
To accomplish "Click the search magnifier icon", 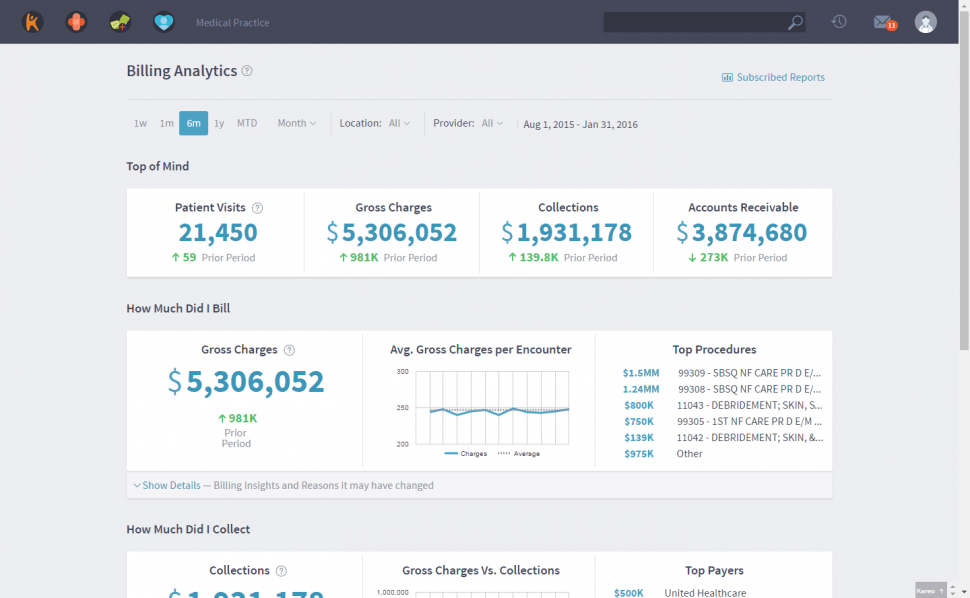I will (795, 22).
